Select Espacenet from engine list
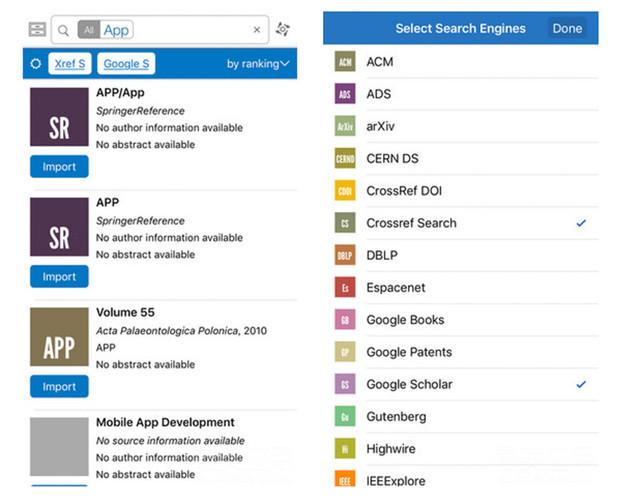The image size is (640, 504). click(395, 287)
